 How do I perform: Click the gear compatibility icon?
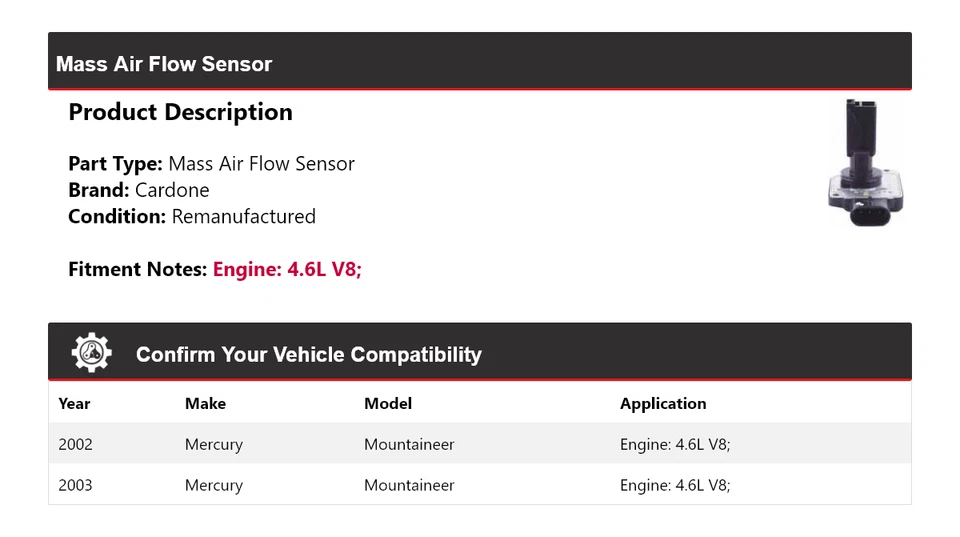coord(91,353)
